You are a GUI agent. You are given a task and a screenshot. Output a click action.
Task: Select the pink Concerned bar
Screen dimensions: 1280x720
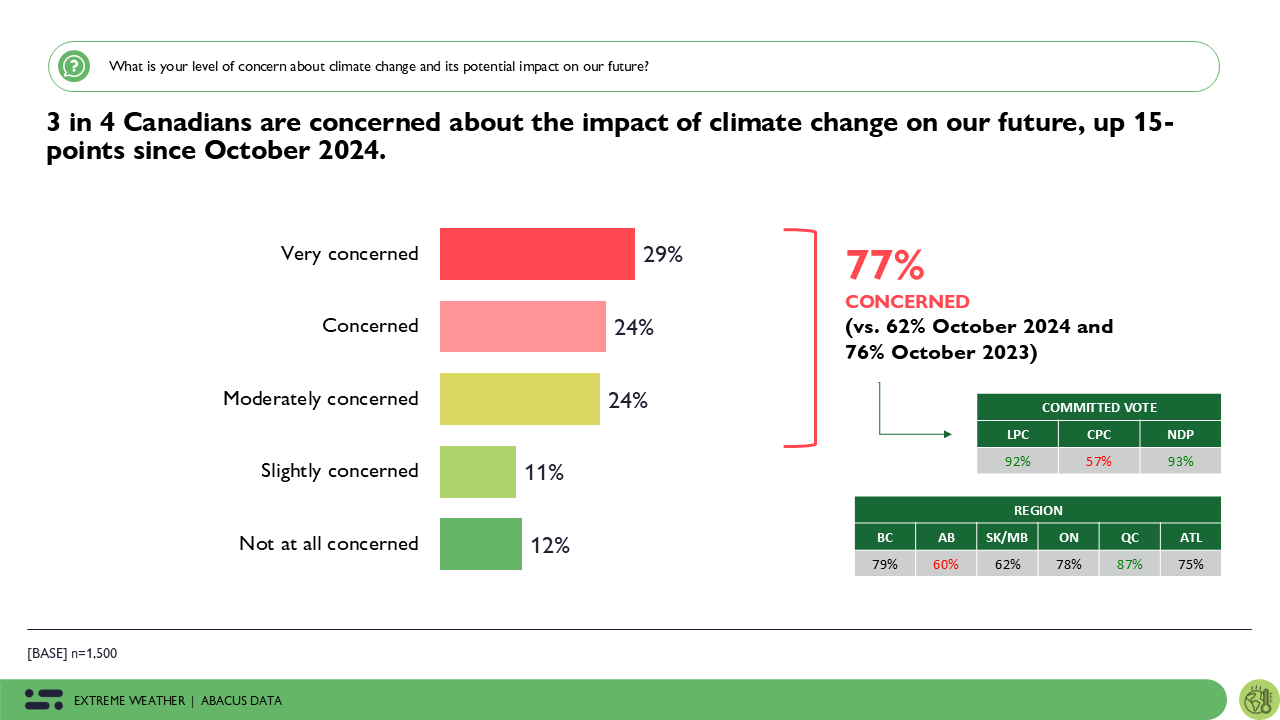pyautogui.click(x=522, y=326)
